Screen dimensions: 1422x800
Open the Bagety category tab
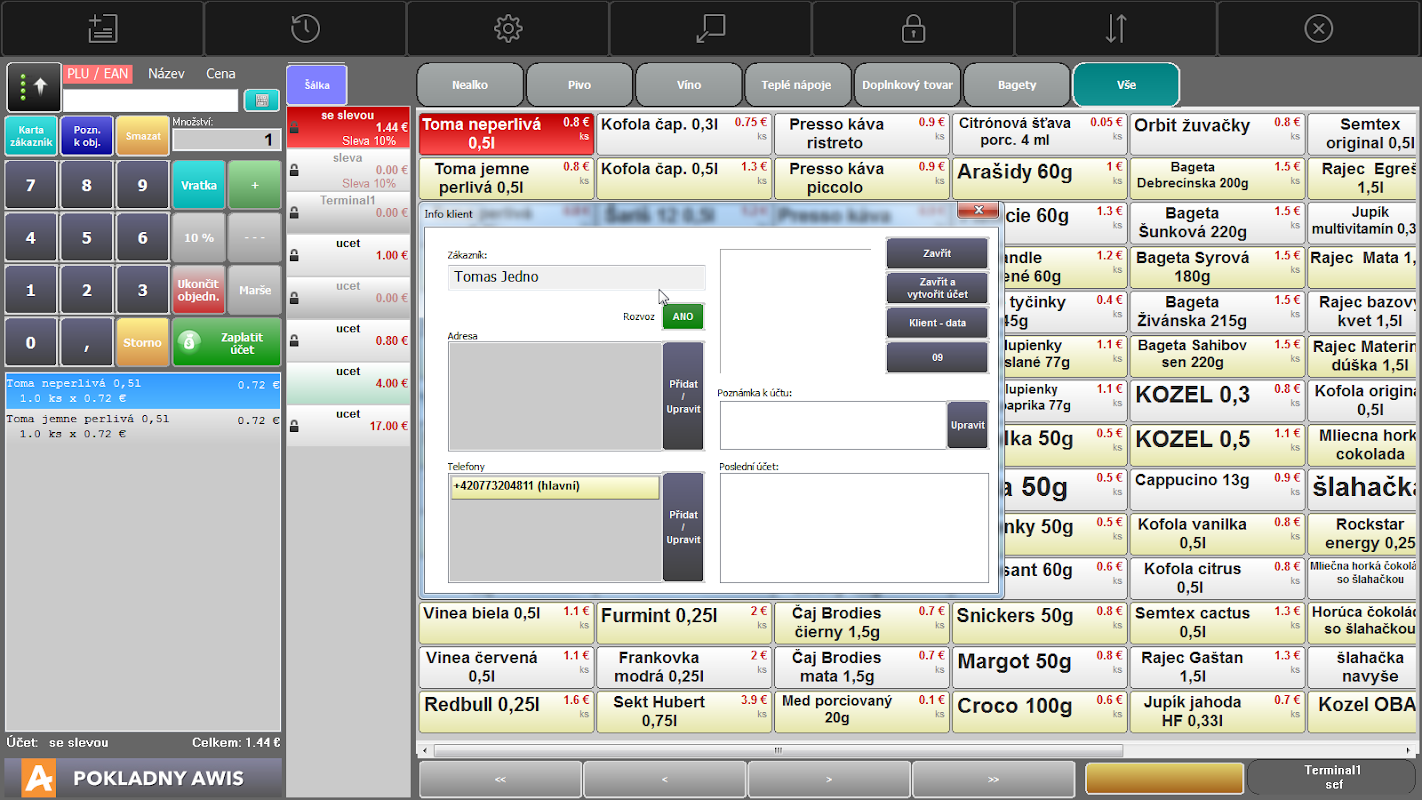coord(1017,85)
